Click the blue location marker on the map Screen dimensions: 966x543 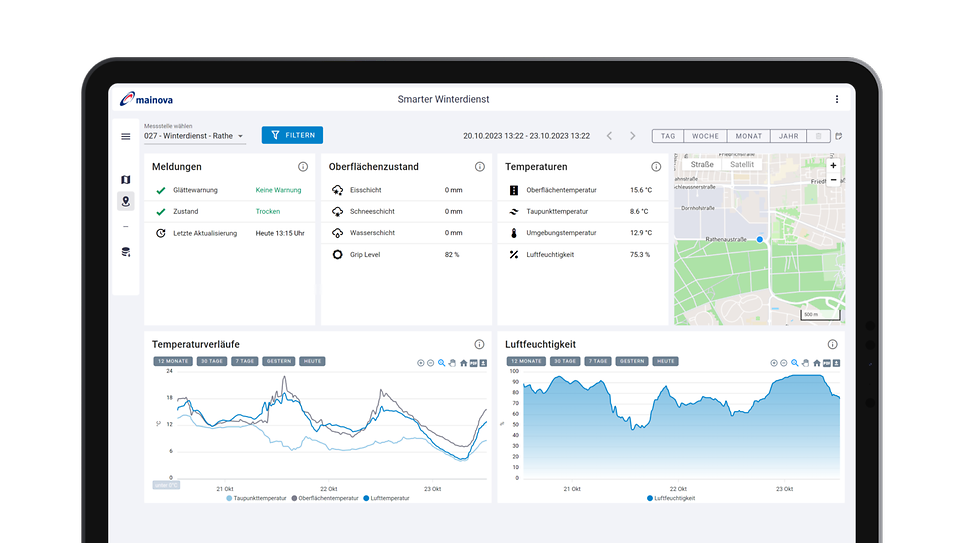(x=760, y=239)
